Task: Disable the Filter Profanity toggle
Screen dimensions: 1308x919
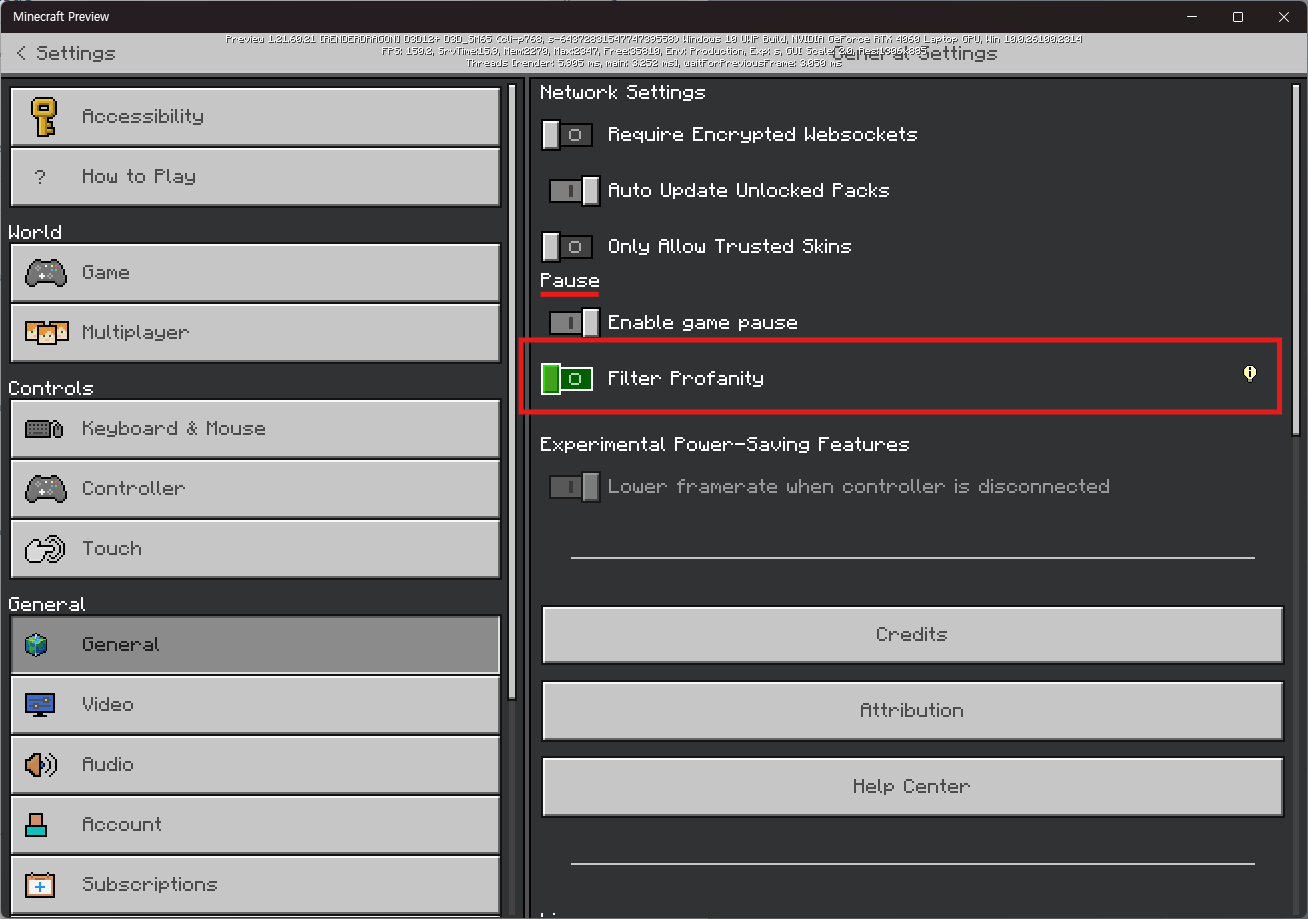Action: [x=567, y=379]
